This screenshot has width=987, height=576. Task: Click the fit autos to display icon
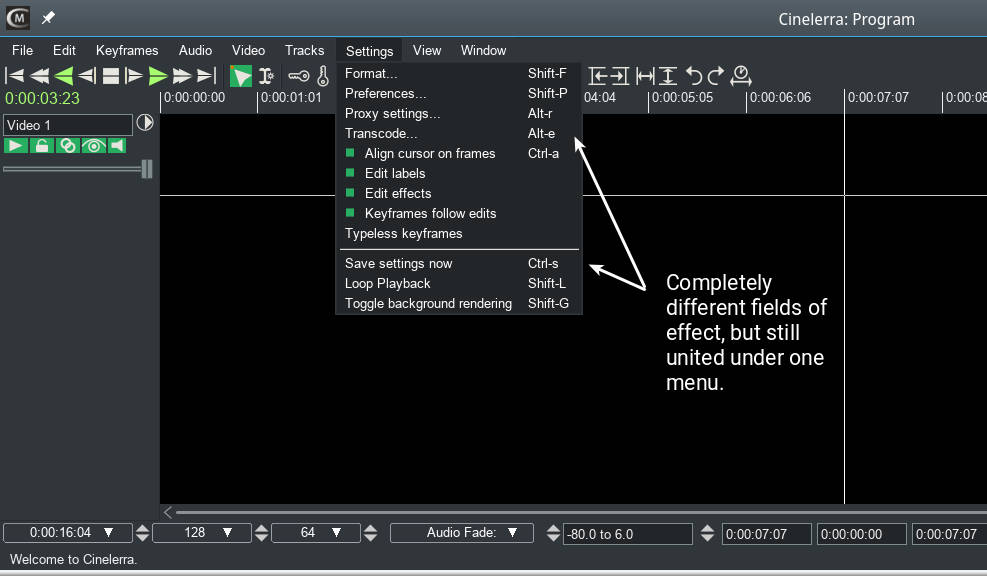tap(668, 76)
